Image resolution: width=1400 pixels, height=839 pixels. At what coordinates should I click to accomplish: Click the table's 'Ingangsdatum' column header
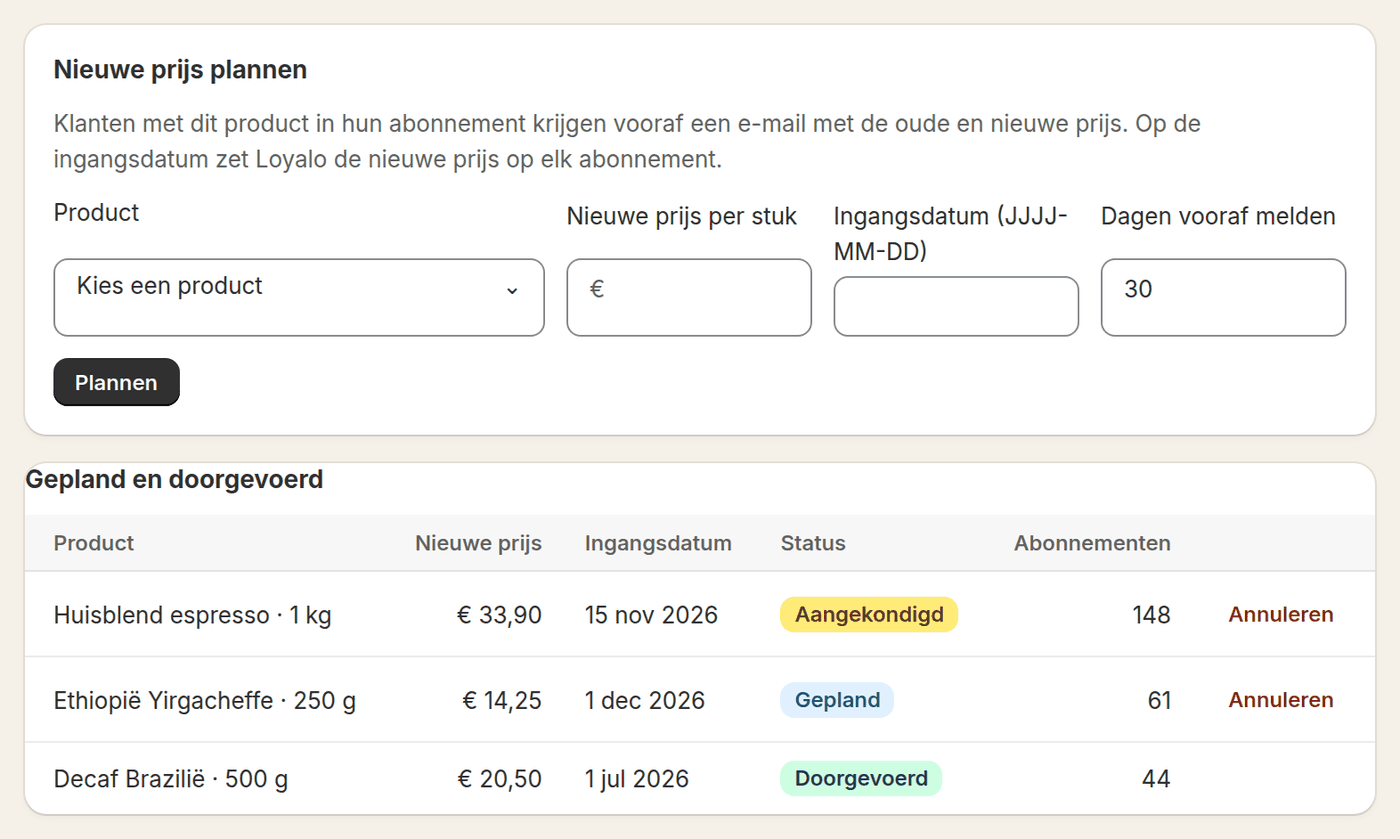pos(658,543)
